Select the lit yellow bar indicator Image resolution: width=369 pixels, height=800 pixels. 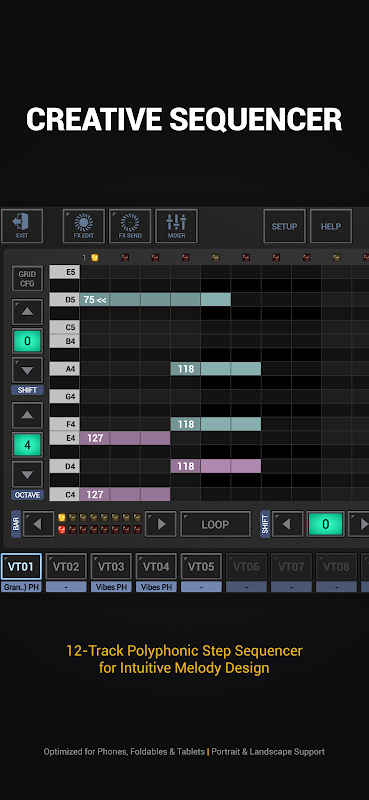click(62, 517)
